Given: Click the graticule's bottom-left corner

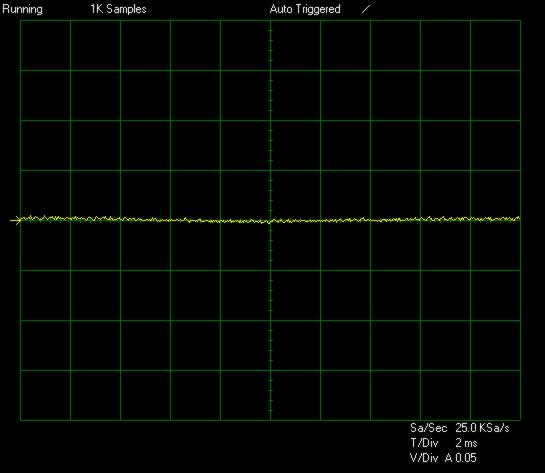Looking at the screenshot, I should 21,420.
